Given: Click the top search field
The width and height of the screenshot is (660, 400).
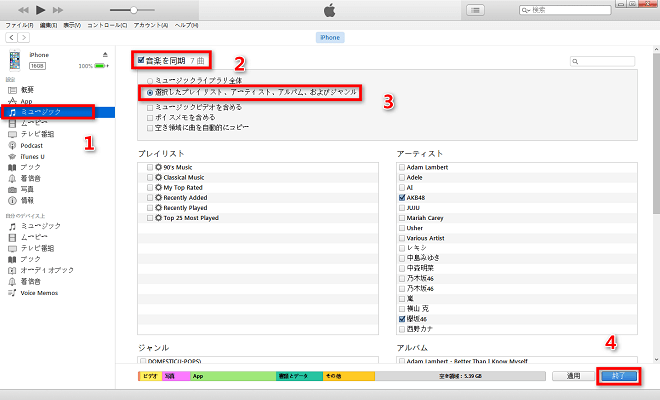Looking at the screenshot, I should pos(565,10).
